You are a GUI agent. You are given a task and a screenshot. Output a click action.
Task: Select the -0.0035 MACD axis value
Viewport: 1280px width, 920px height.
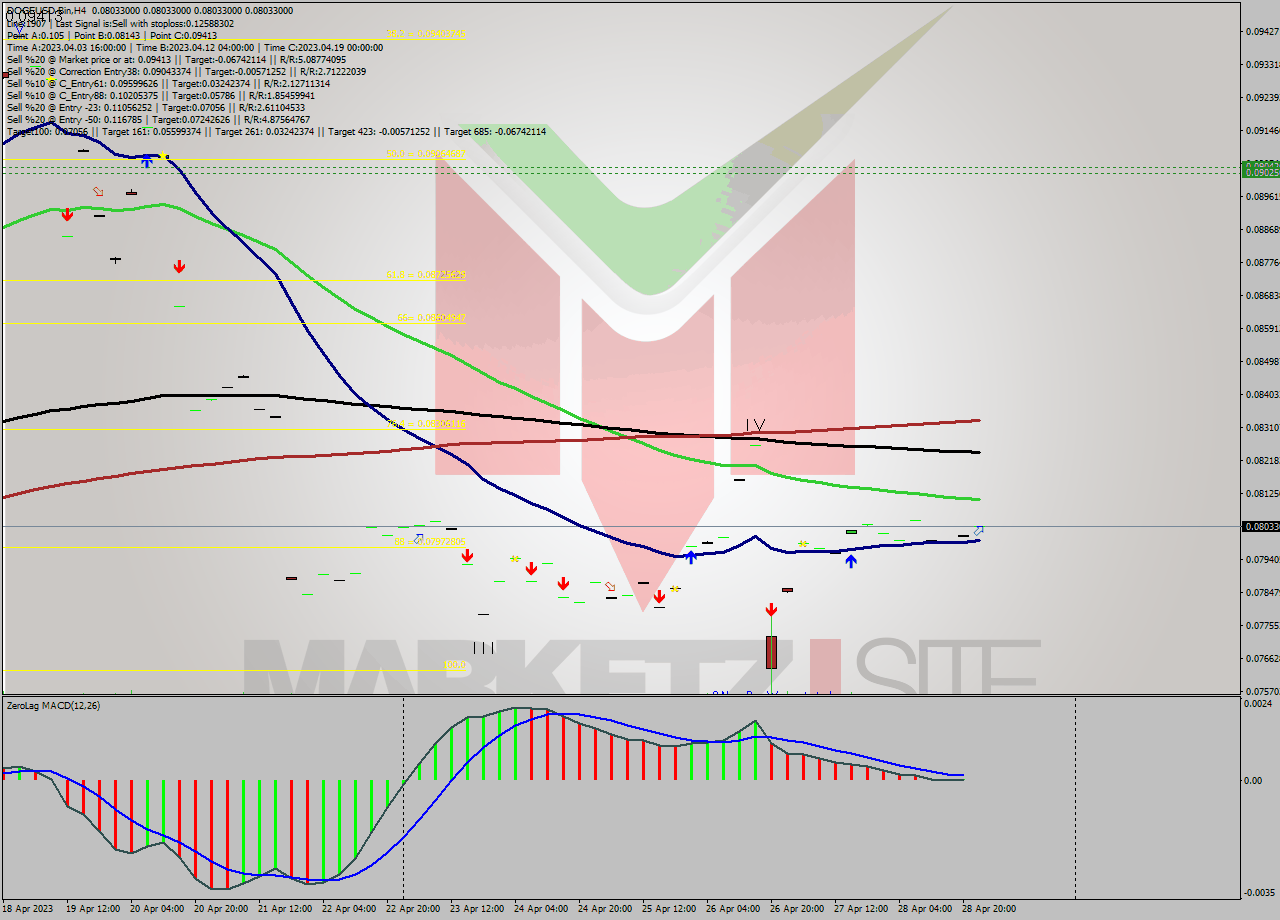click(1260, 892)
